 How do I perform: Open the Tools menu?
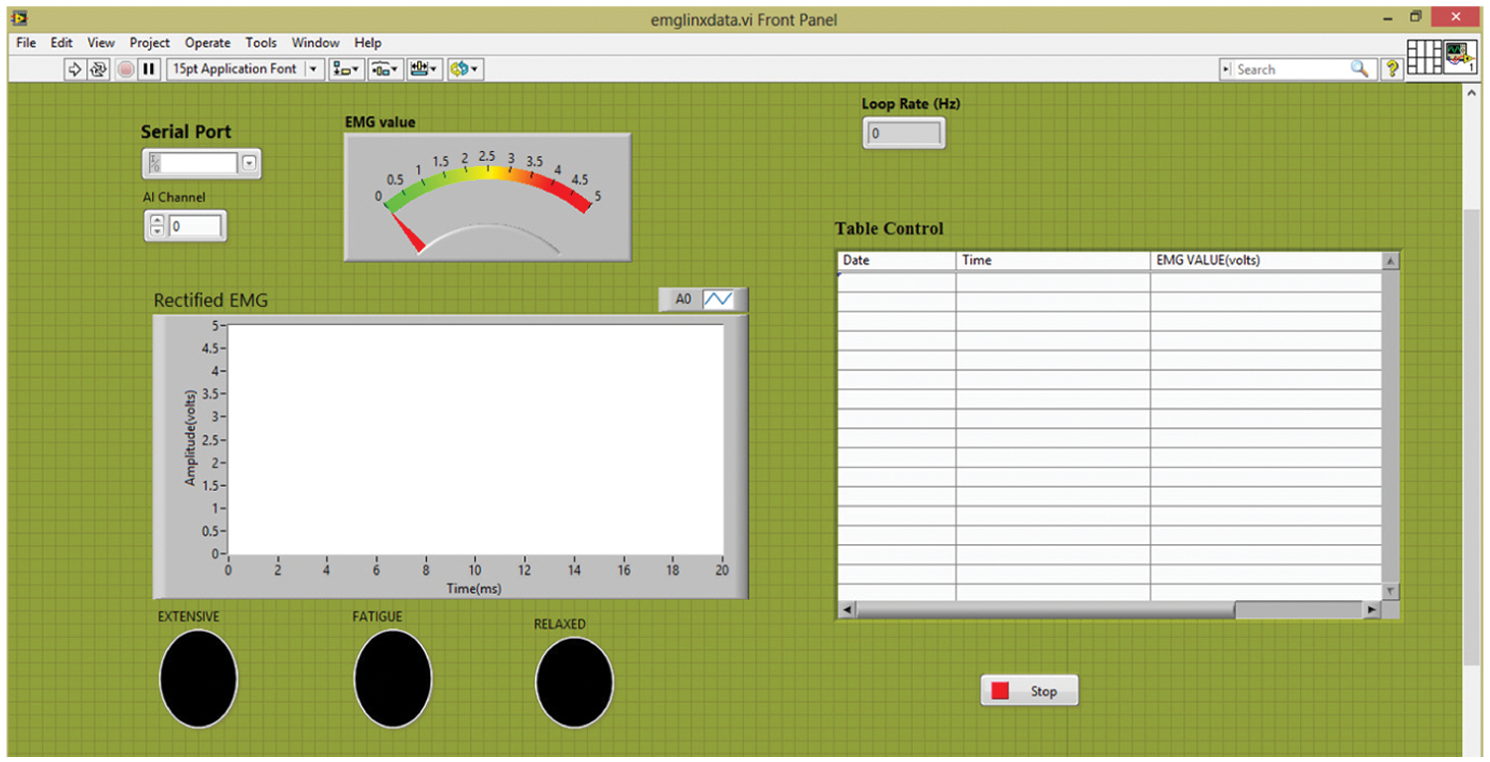pyautogui.click(x=261, y=43)
